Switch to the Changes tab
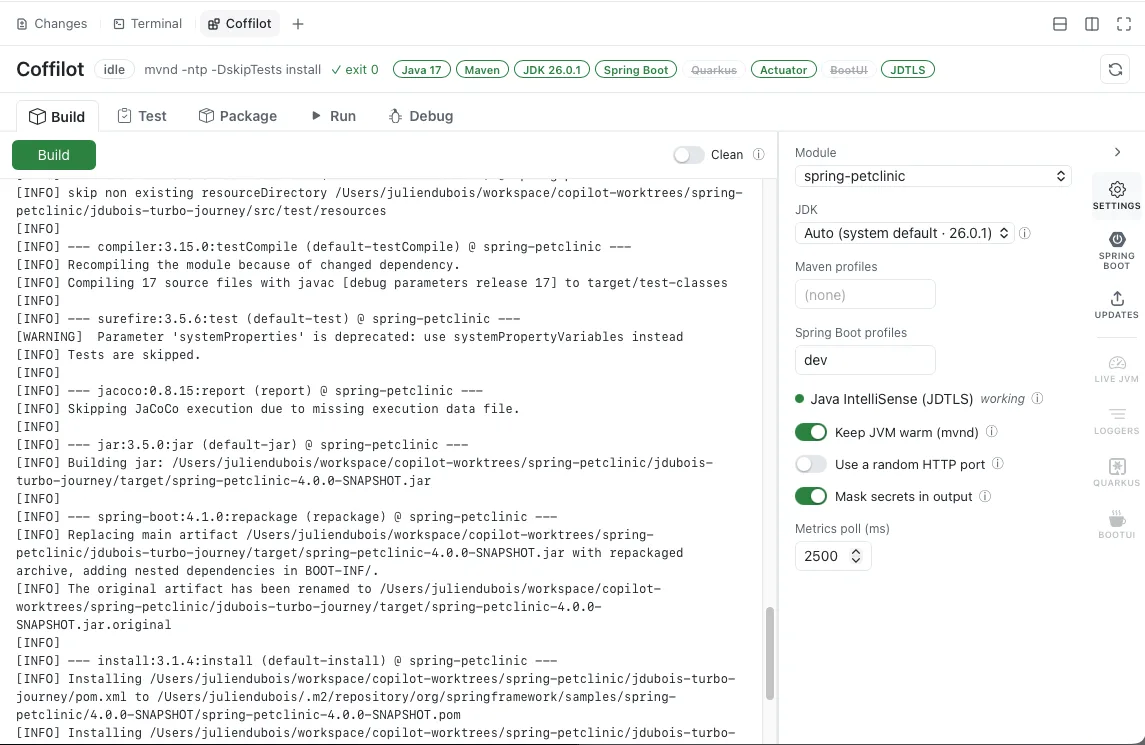Viewport: 1145px width, 745px height. click(52, 24)
